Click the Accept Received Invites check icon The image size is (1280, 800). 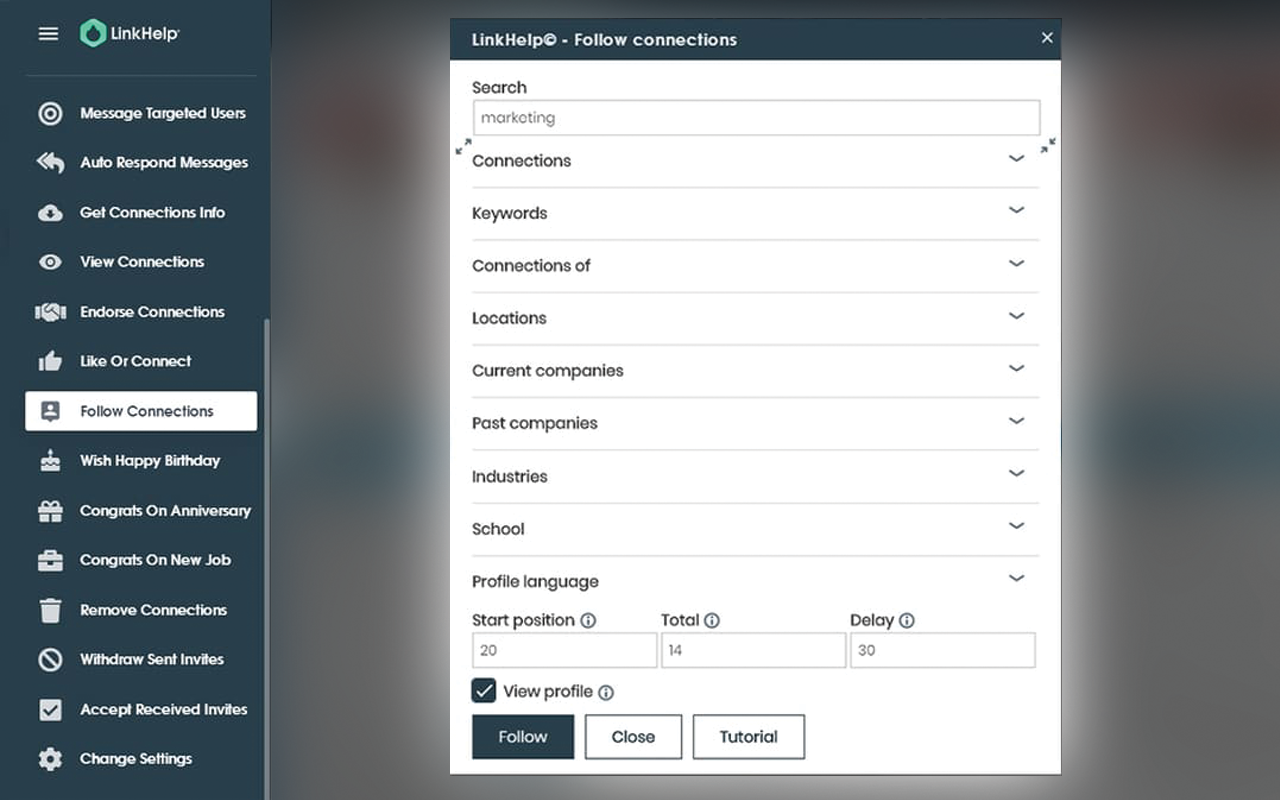50,709
